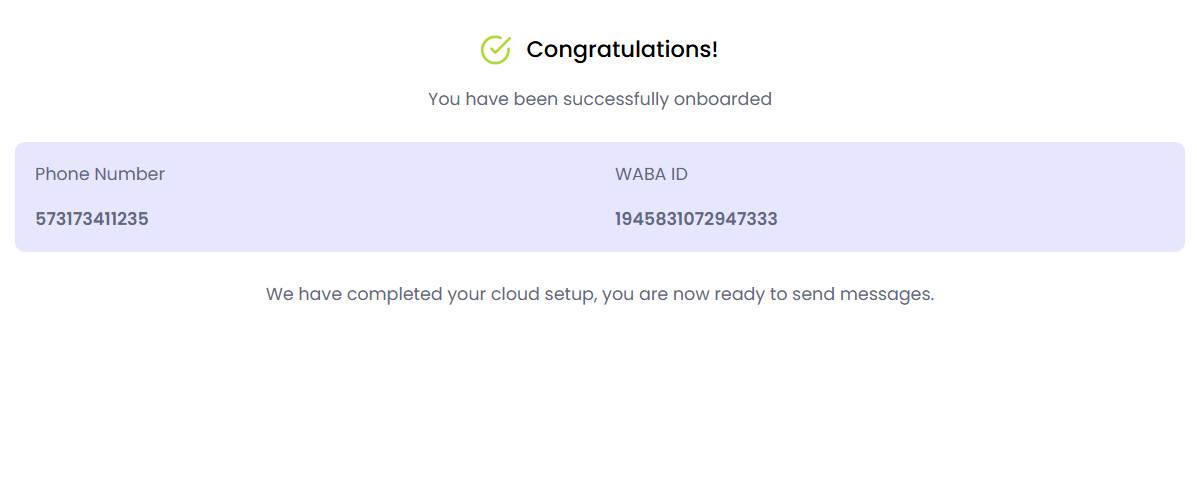Click the bold number under Phone Number
The width and height of the screenshot is (1197, 490).
coord(92,219)
